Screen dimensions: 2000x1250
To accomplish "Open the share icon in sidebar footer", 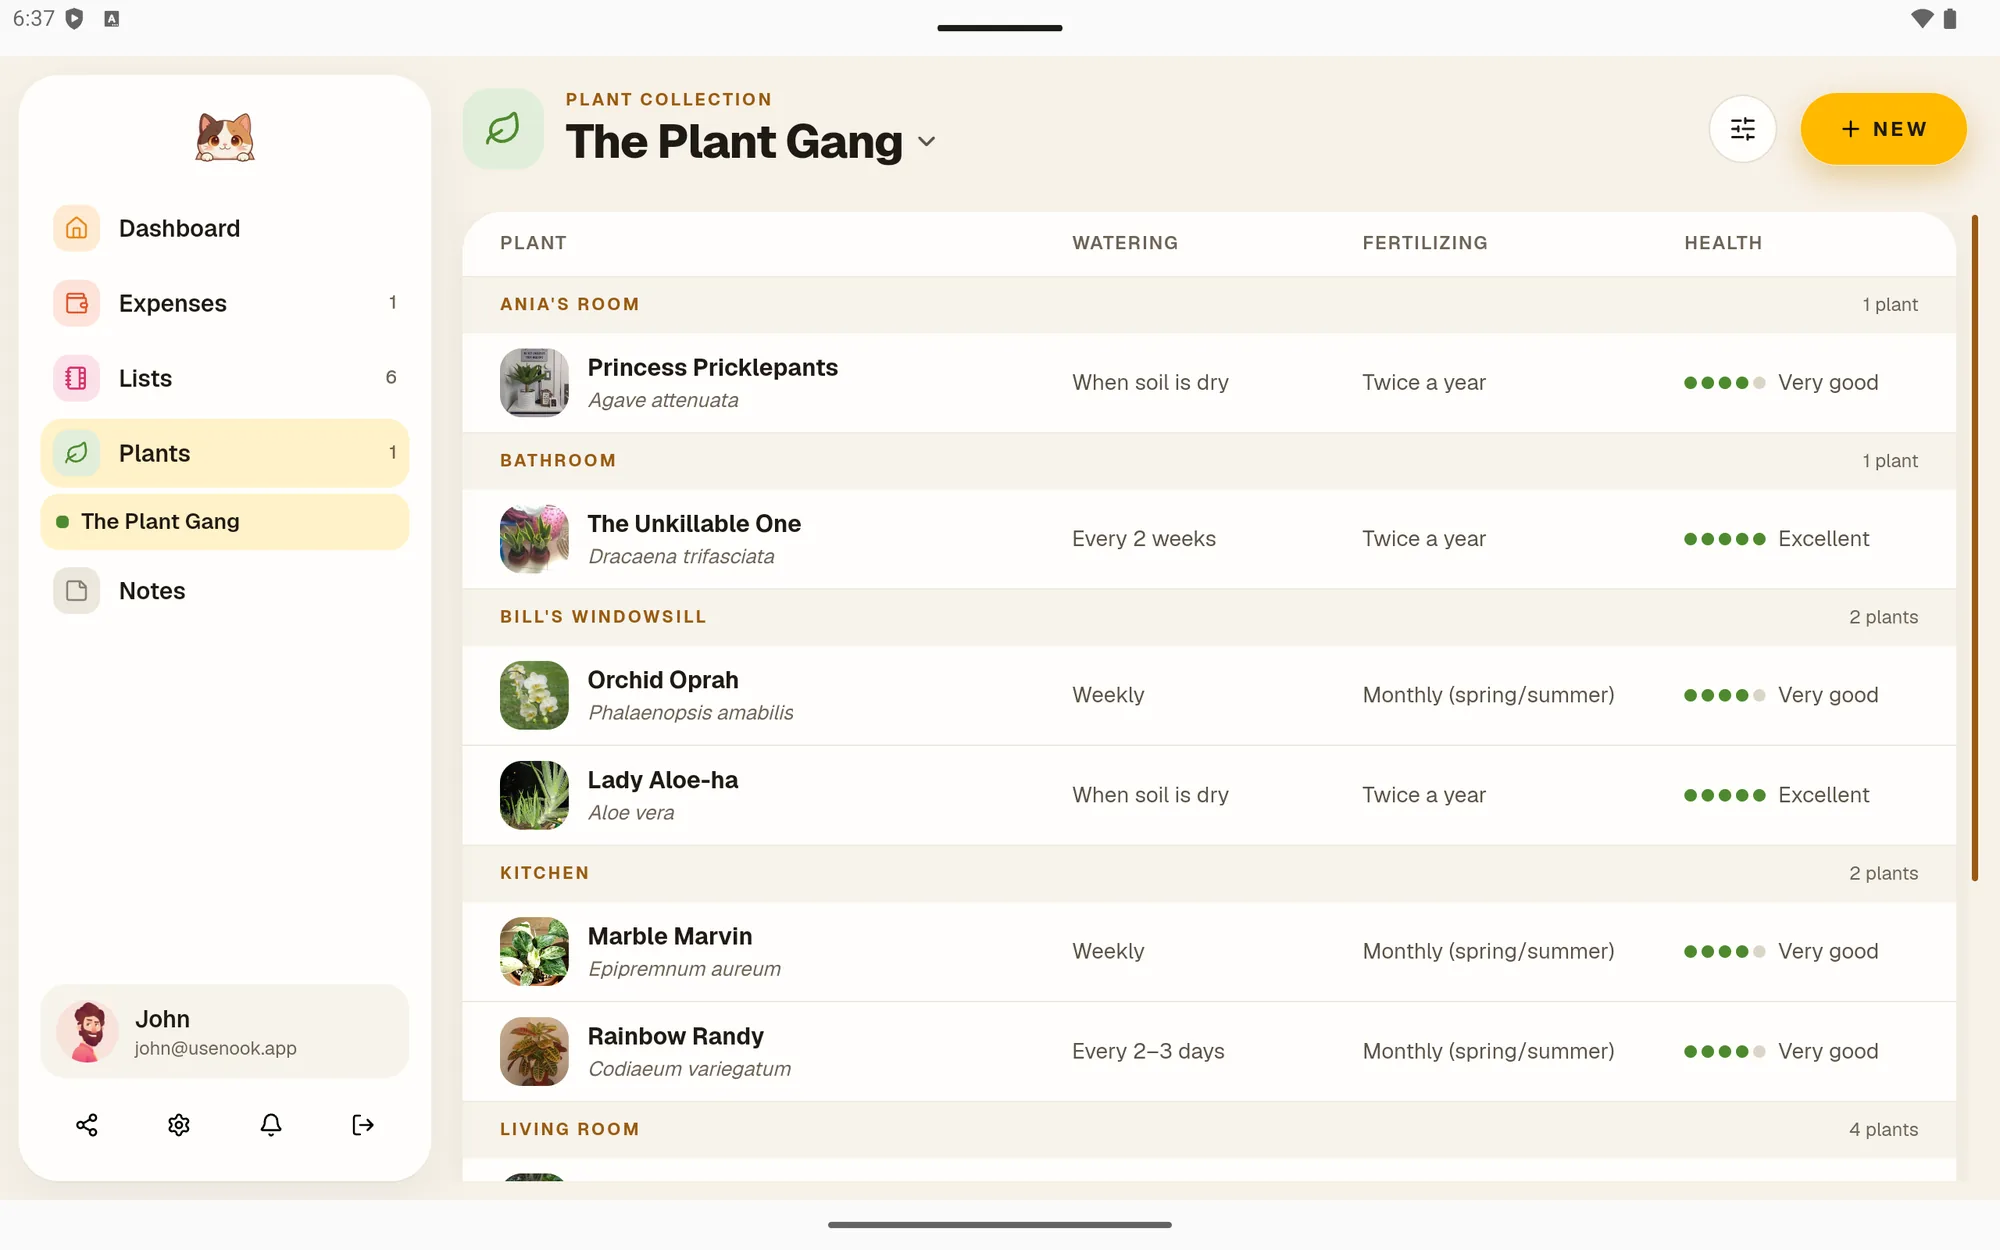I will pos(87,1125).
